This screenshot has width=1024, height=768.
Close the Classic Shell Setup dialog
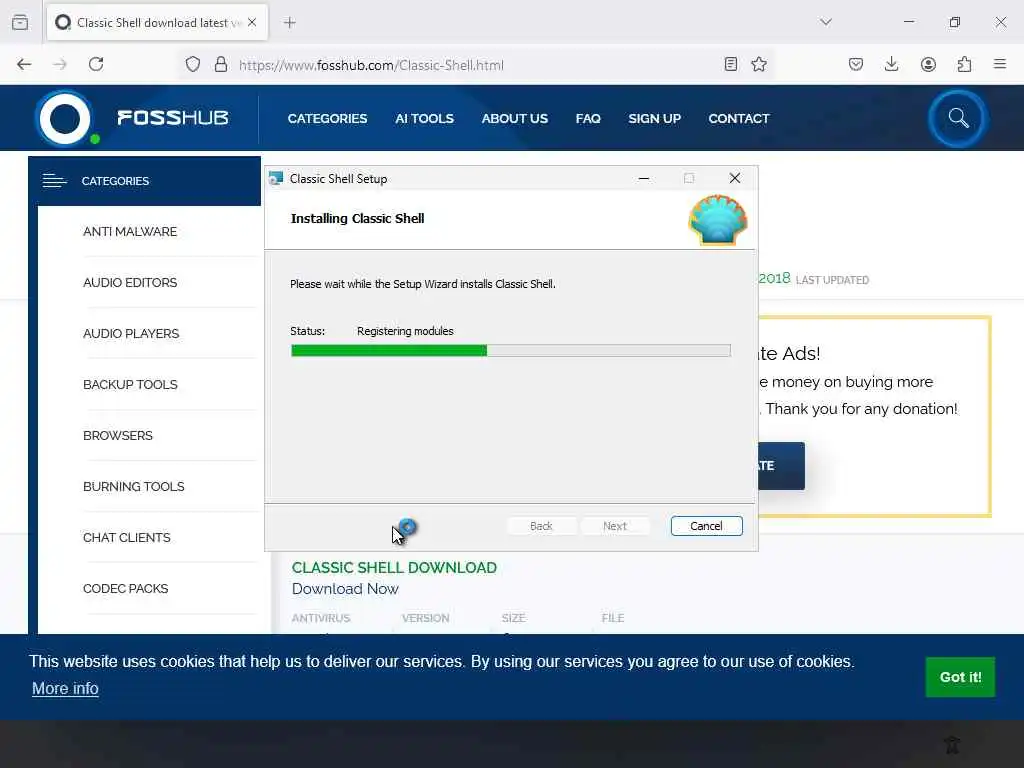735,178
